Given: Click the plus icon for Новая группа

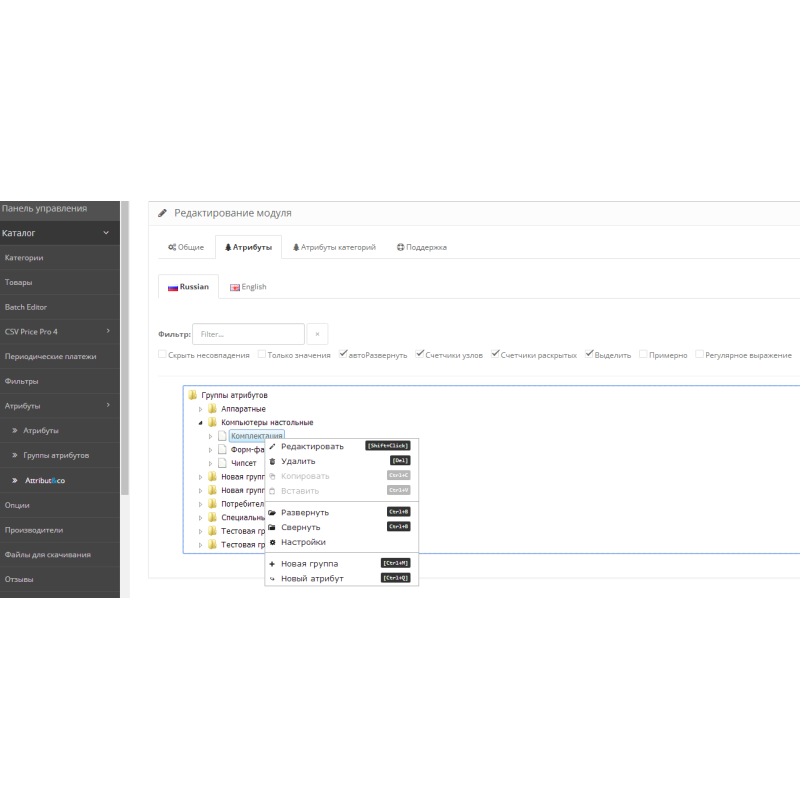Looking at the screenshot, I should 272,563.
